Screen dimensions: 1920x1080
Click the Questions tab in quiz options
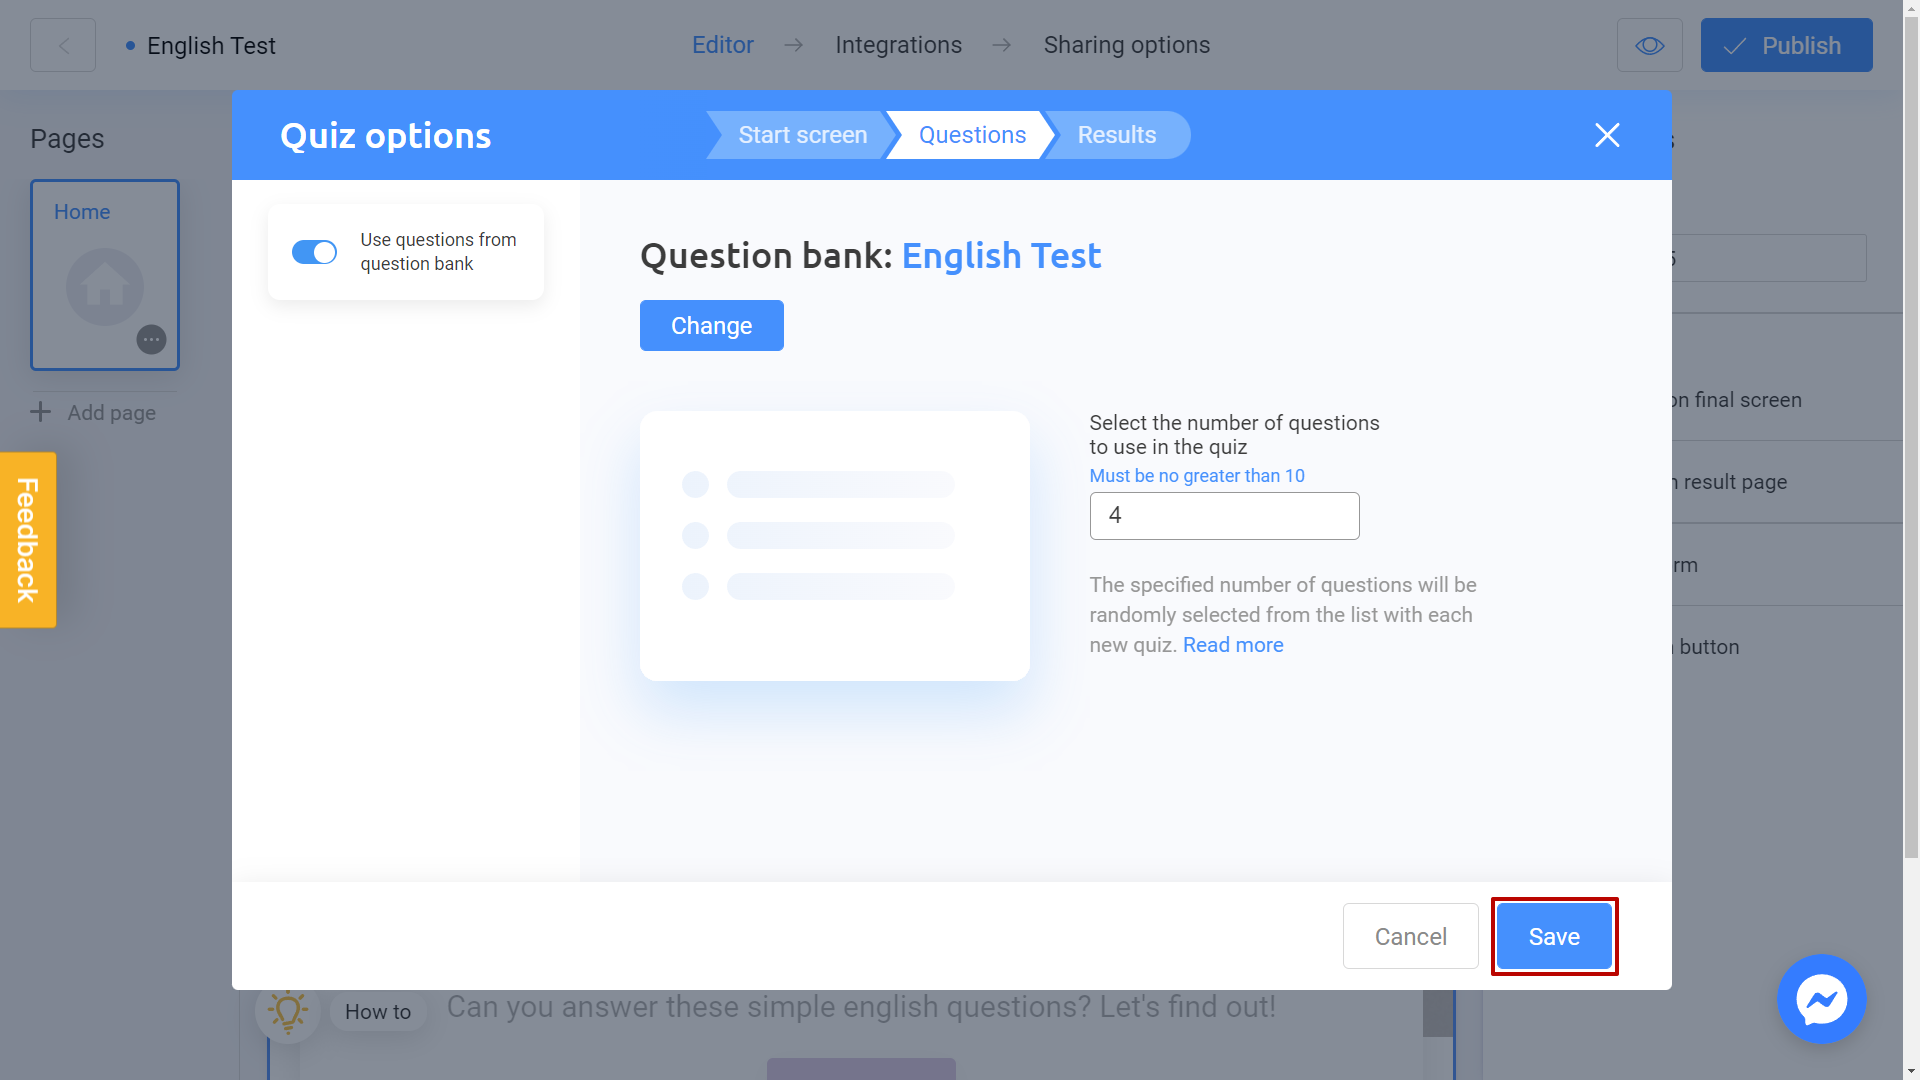[973, 135]
